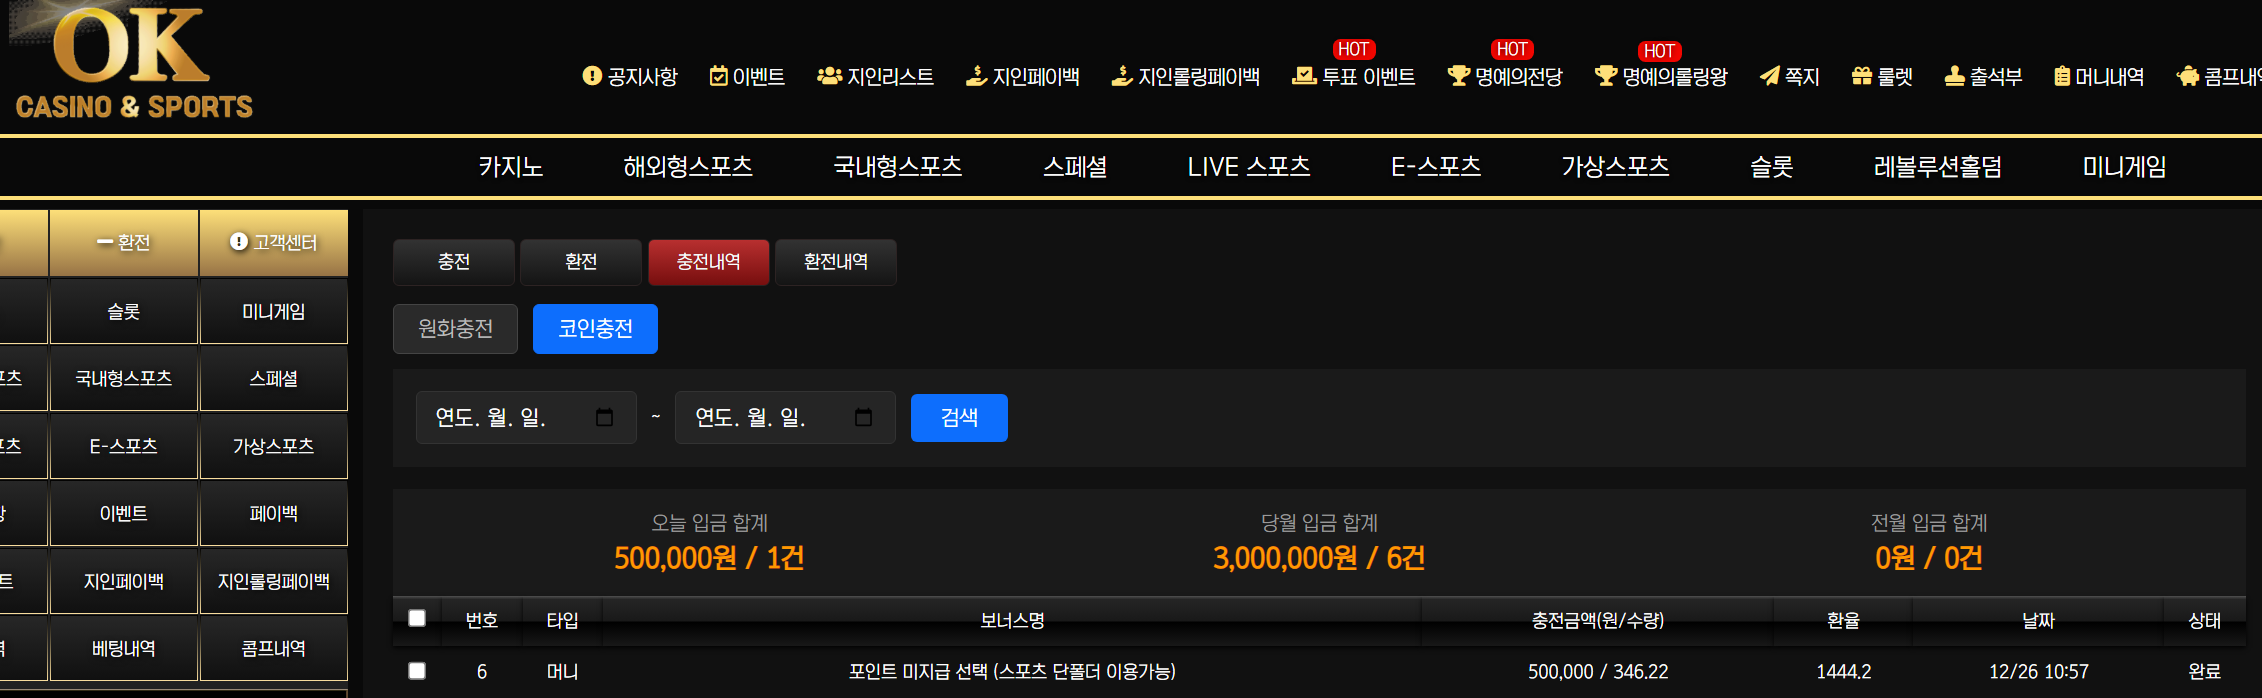This screenshot has width=2262, height=698.
Task: Toggle the select-all checkbox in table header
Action: tap(417, 618)
